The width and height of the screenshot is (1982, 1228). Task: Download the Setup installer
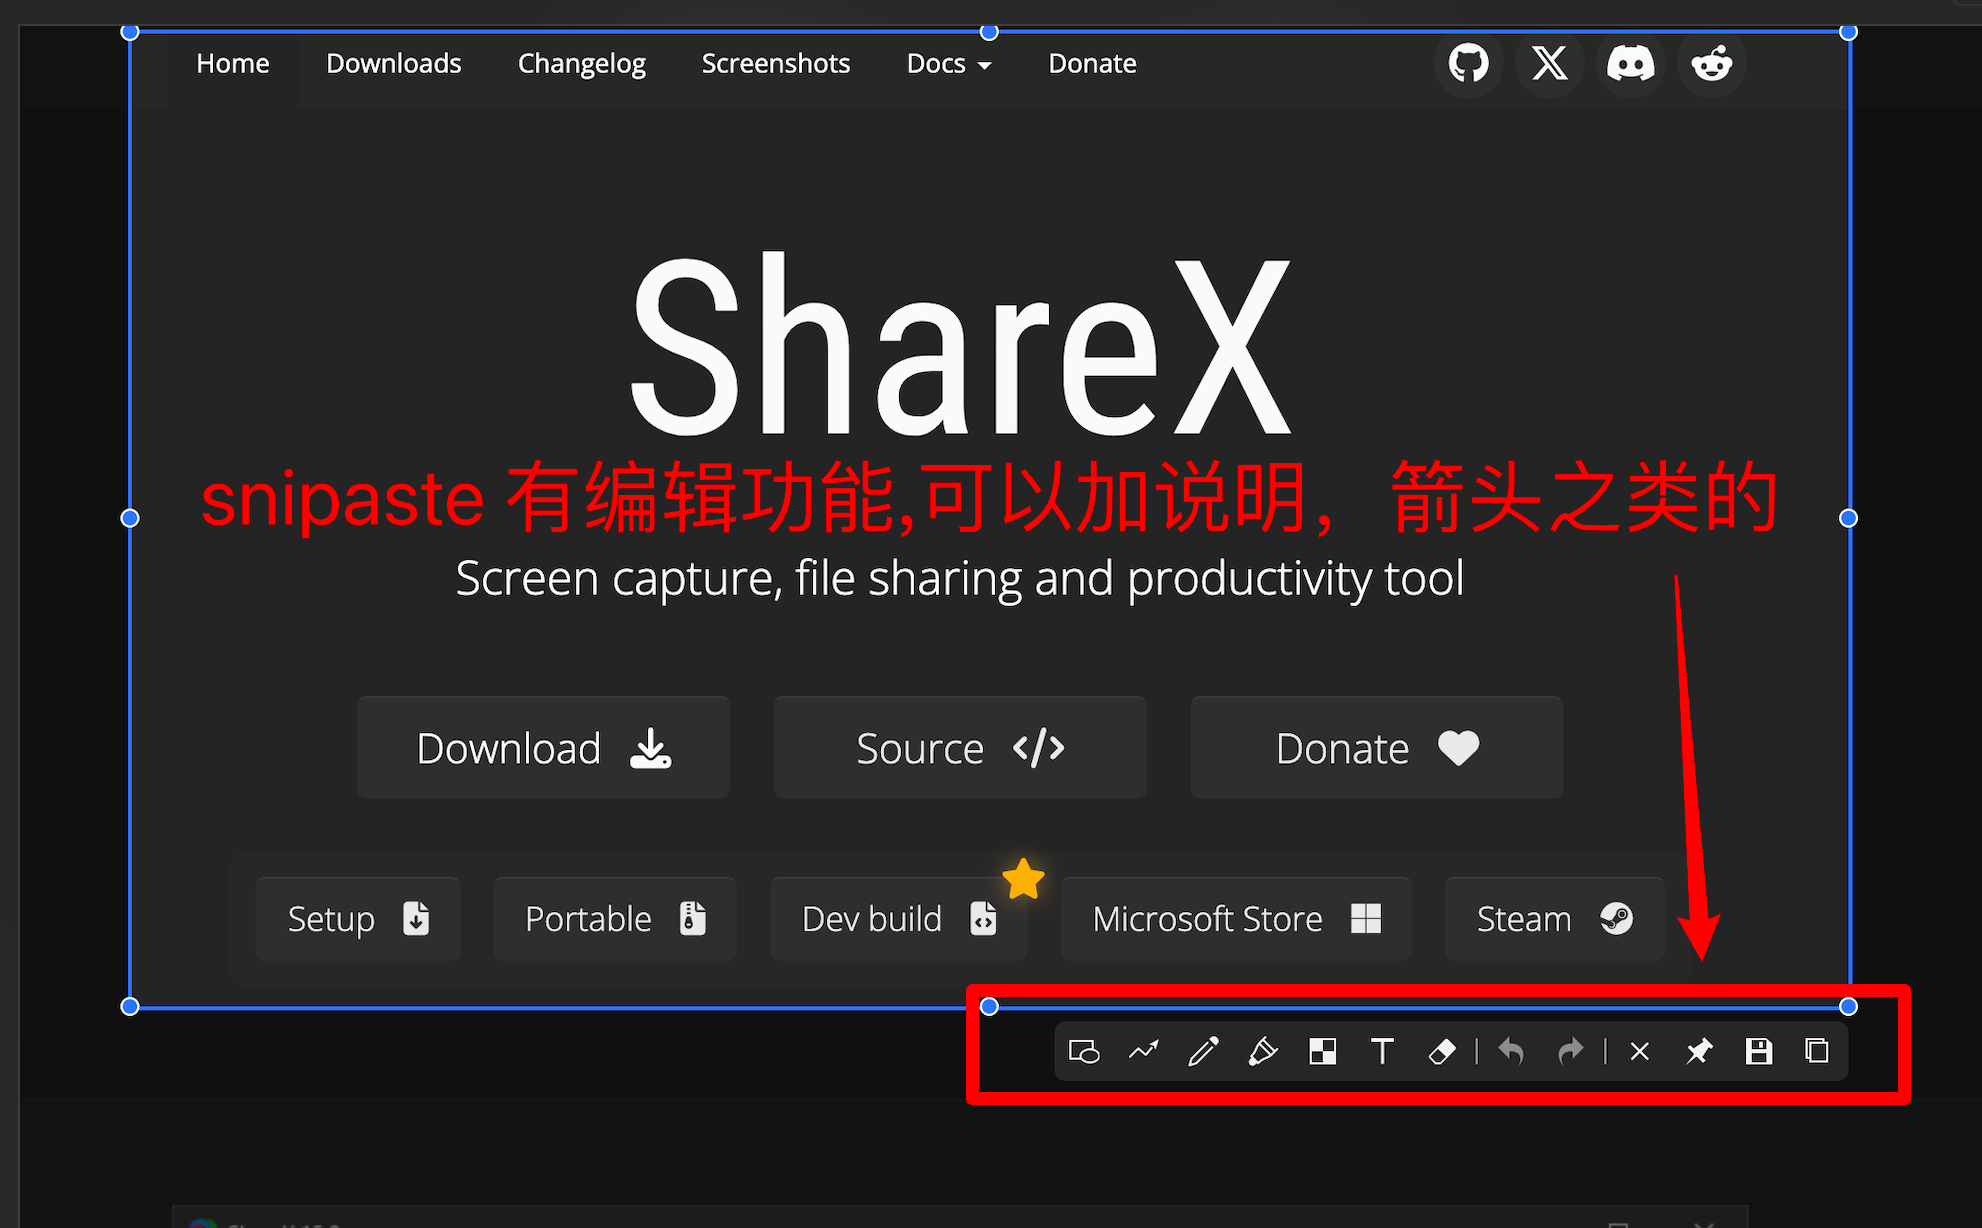tap(358, 918)
